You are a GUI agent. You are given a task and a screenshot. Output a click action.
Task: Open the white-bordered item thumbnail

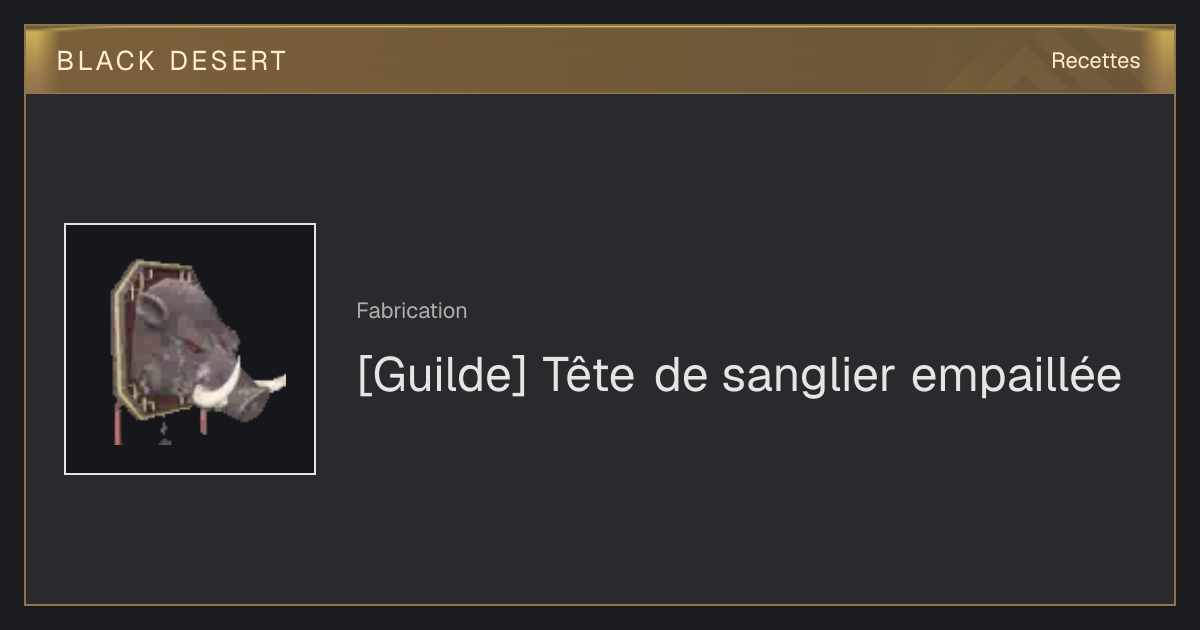(190, 349)
